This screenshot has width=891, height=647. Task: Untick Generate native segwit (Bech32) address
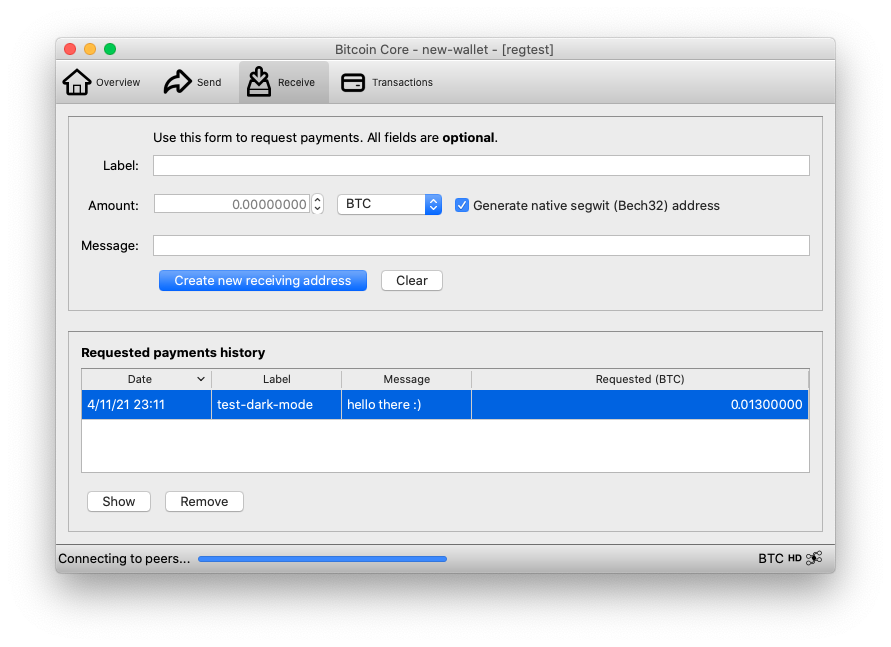point(462,205)
